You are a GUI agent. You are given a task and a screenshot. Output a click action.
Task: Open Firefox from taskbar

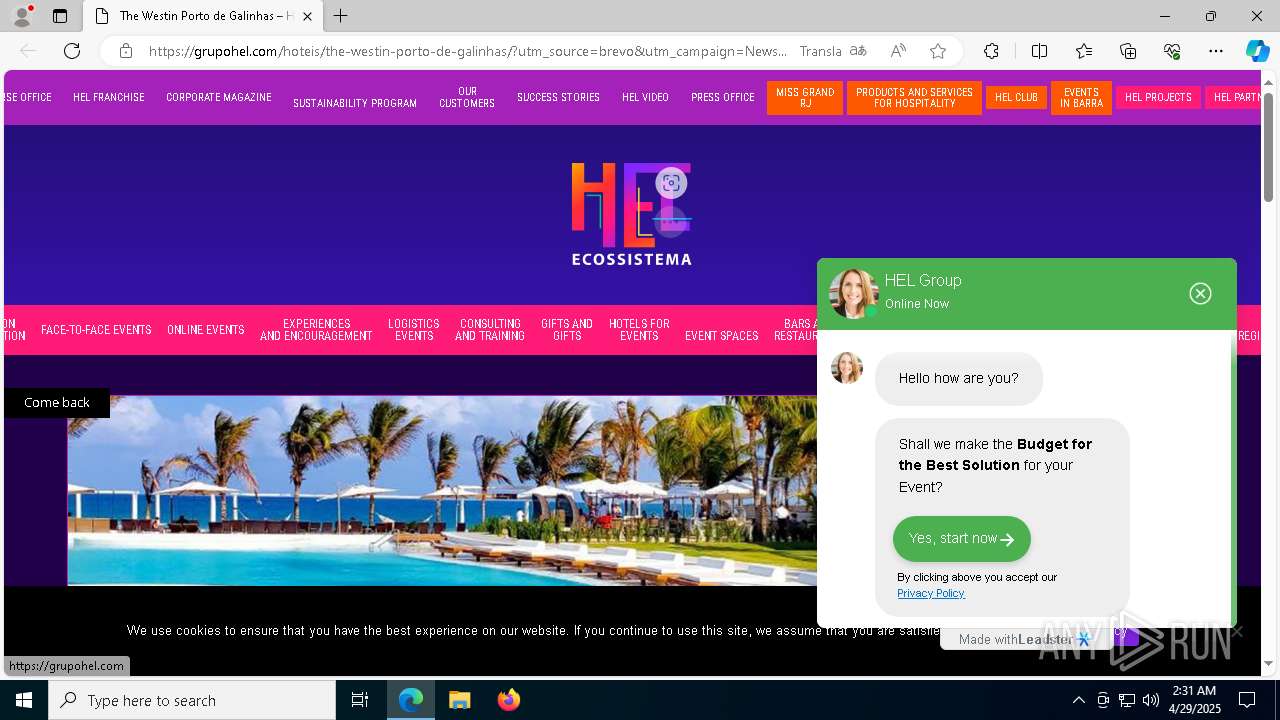[x=508, y=700]
